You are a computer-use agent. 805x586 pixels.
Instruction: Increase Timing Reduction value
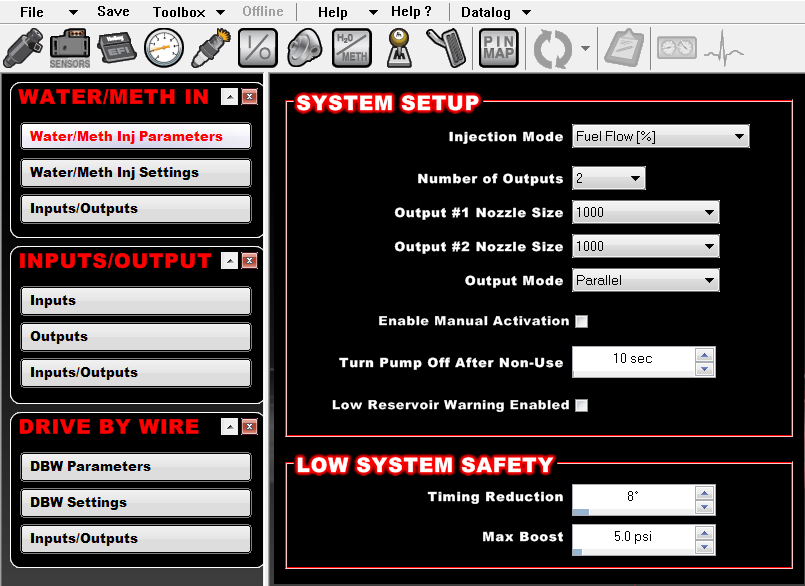pos(704,493)
